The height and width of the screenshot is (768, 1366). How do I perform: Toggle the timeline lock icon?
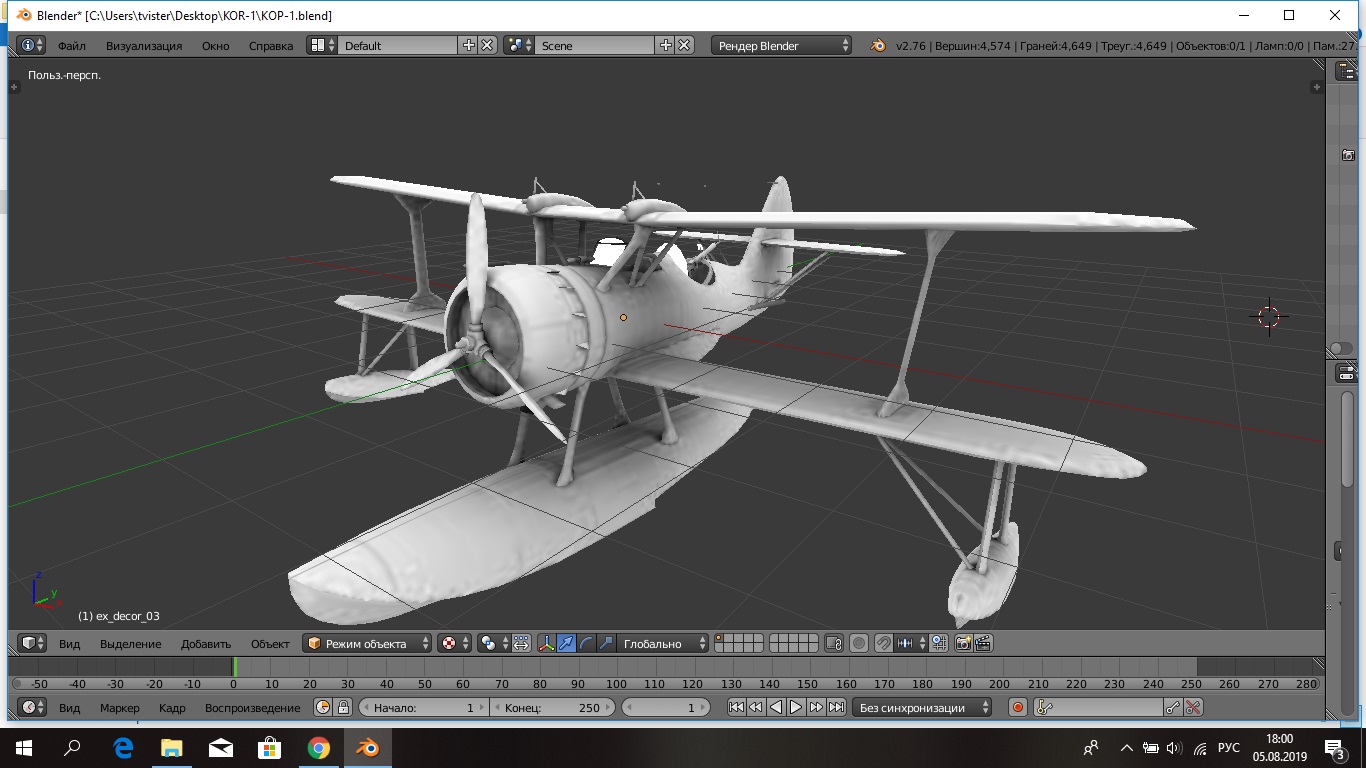[343, 708]
